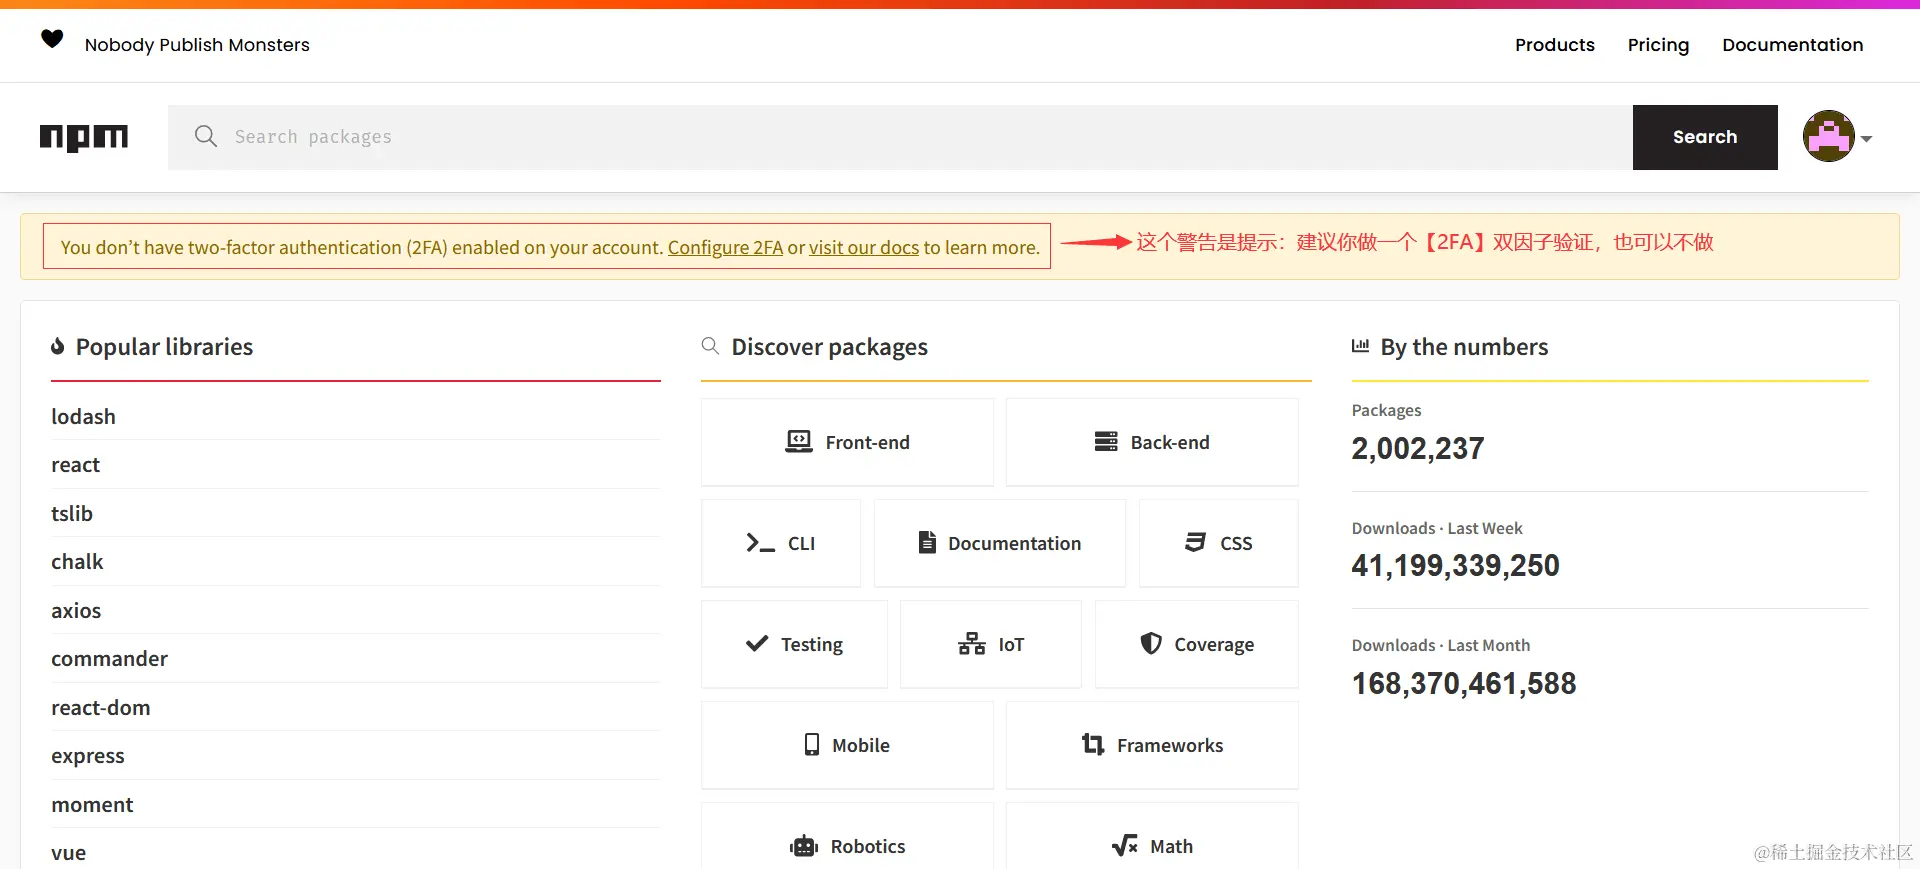
Task: Open the Products menu
Action: 1555,45
